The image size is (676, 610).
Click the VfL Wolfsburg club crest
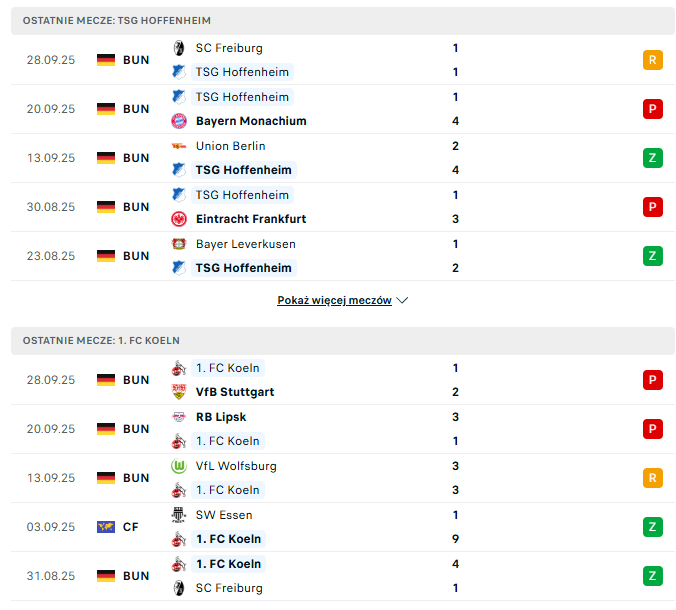(x=179, y=466)
